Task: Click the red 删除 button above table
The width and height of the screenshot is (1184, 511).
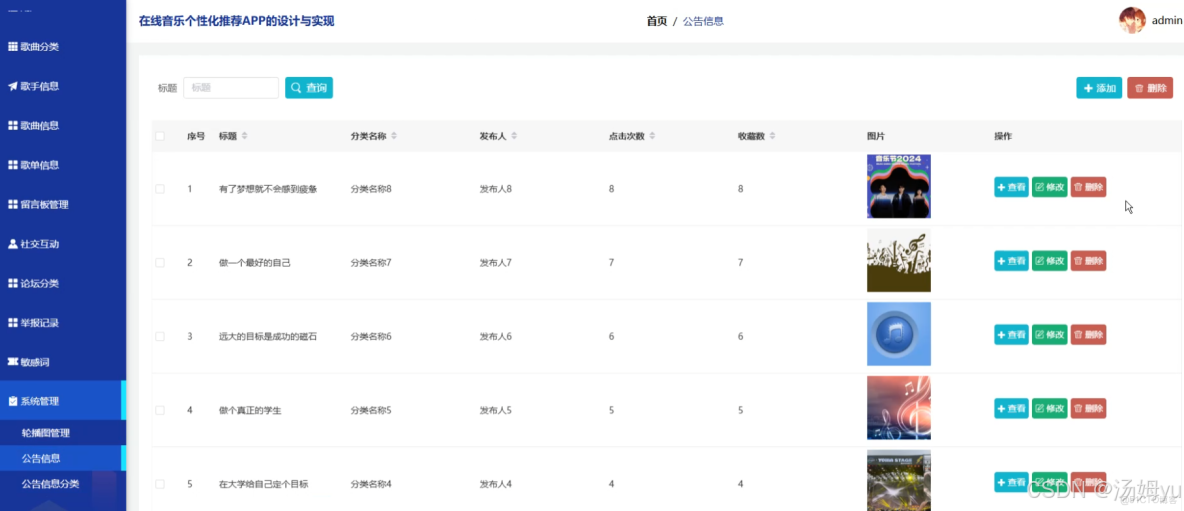Action: 1150,88
